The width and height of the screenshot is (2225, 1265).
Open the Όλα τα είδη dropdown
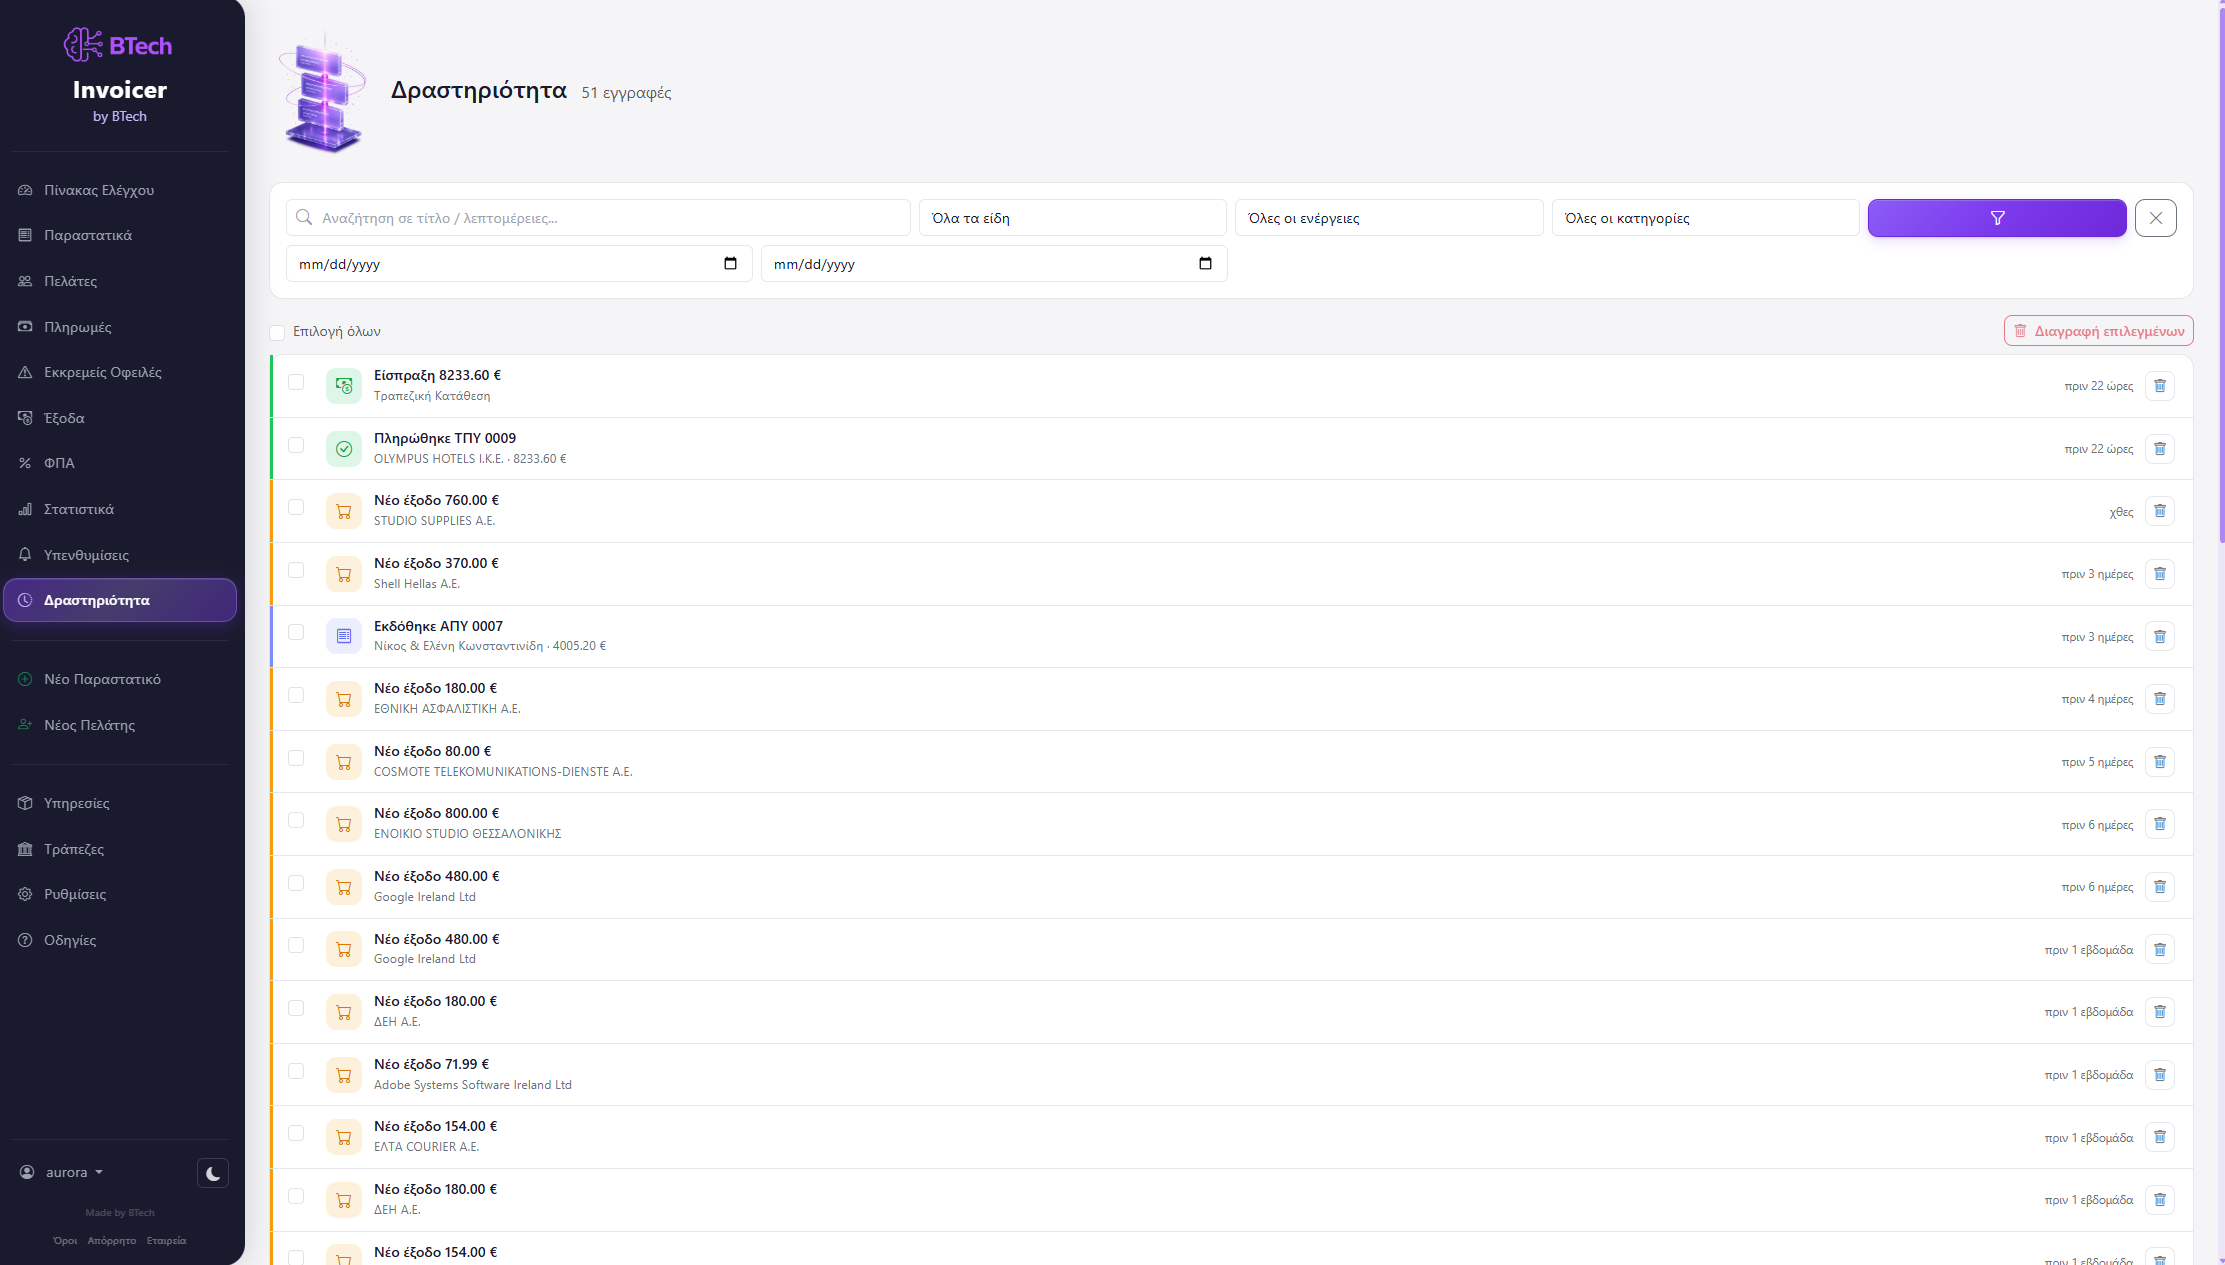coord(1072,218)
